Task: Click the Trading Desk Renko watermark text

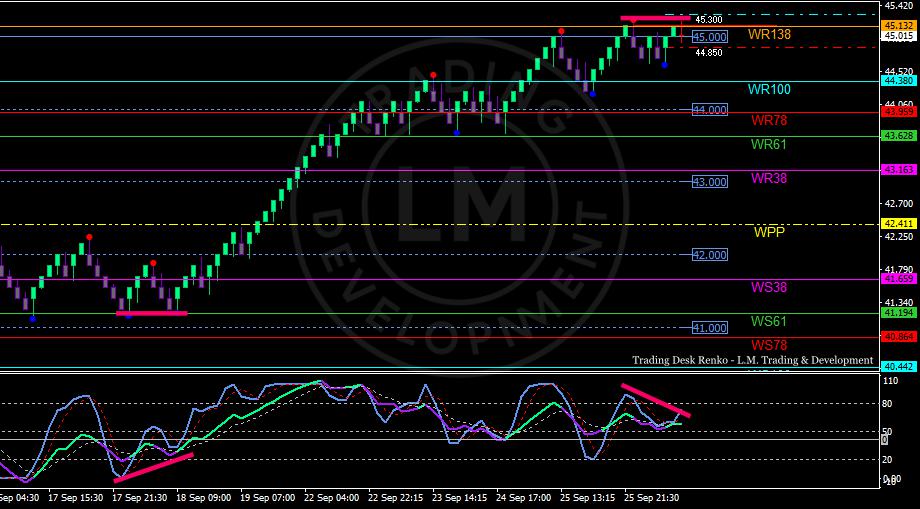Action: click(x=752, y=360)
